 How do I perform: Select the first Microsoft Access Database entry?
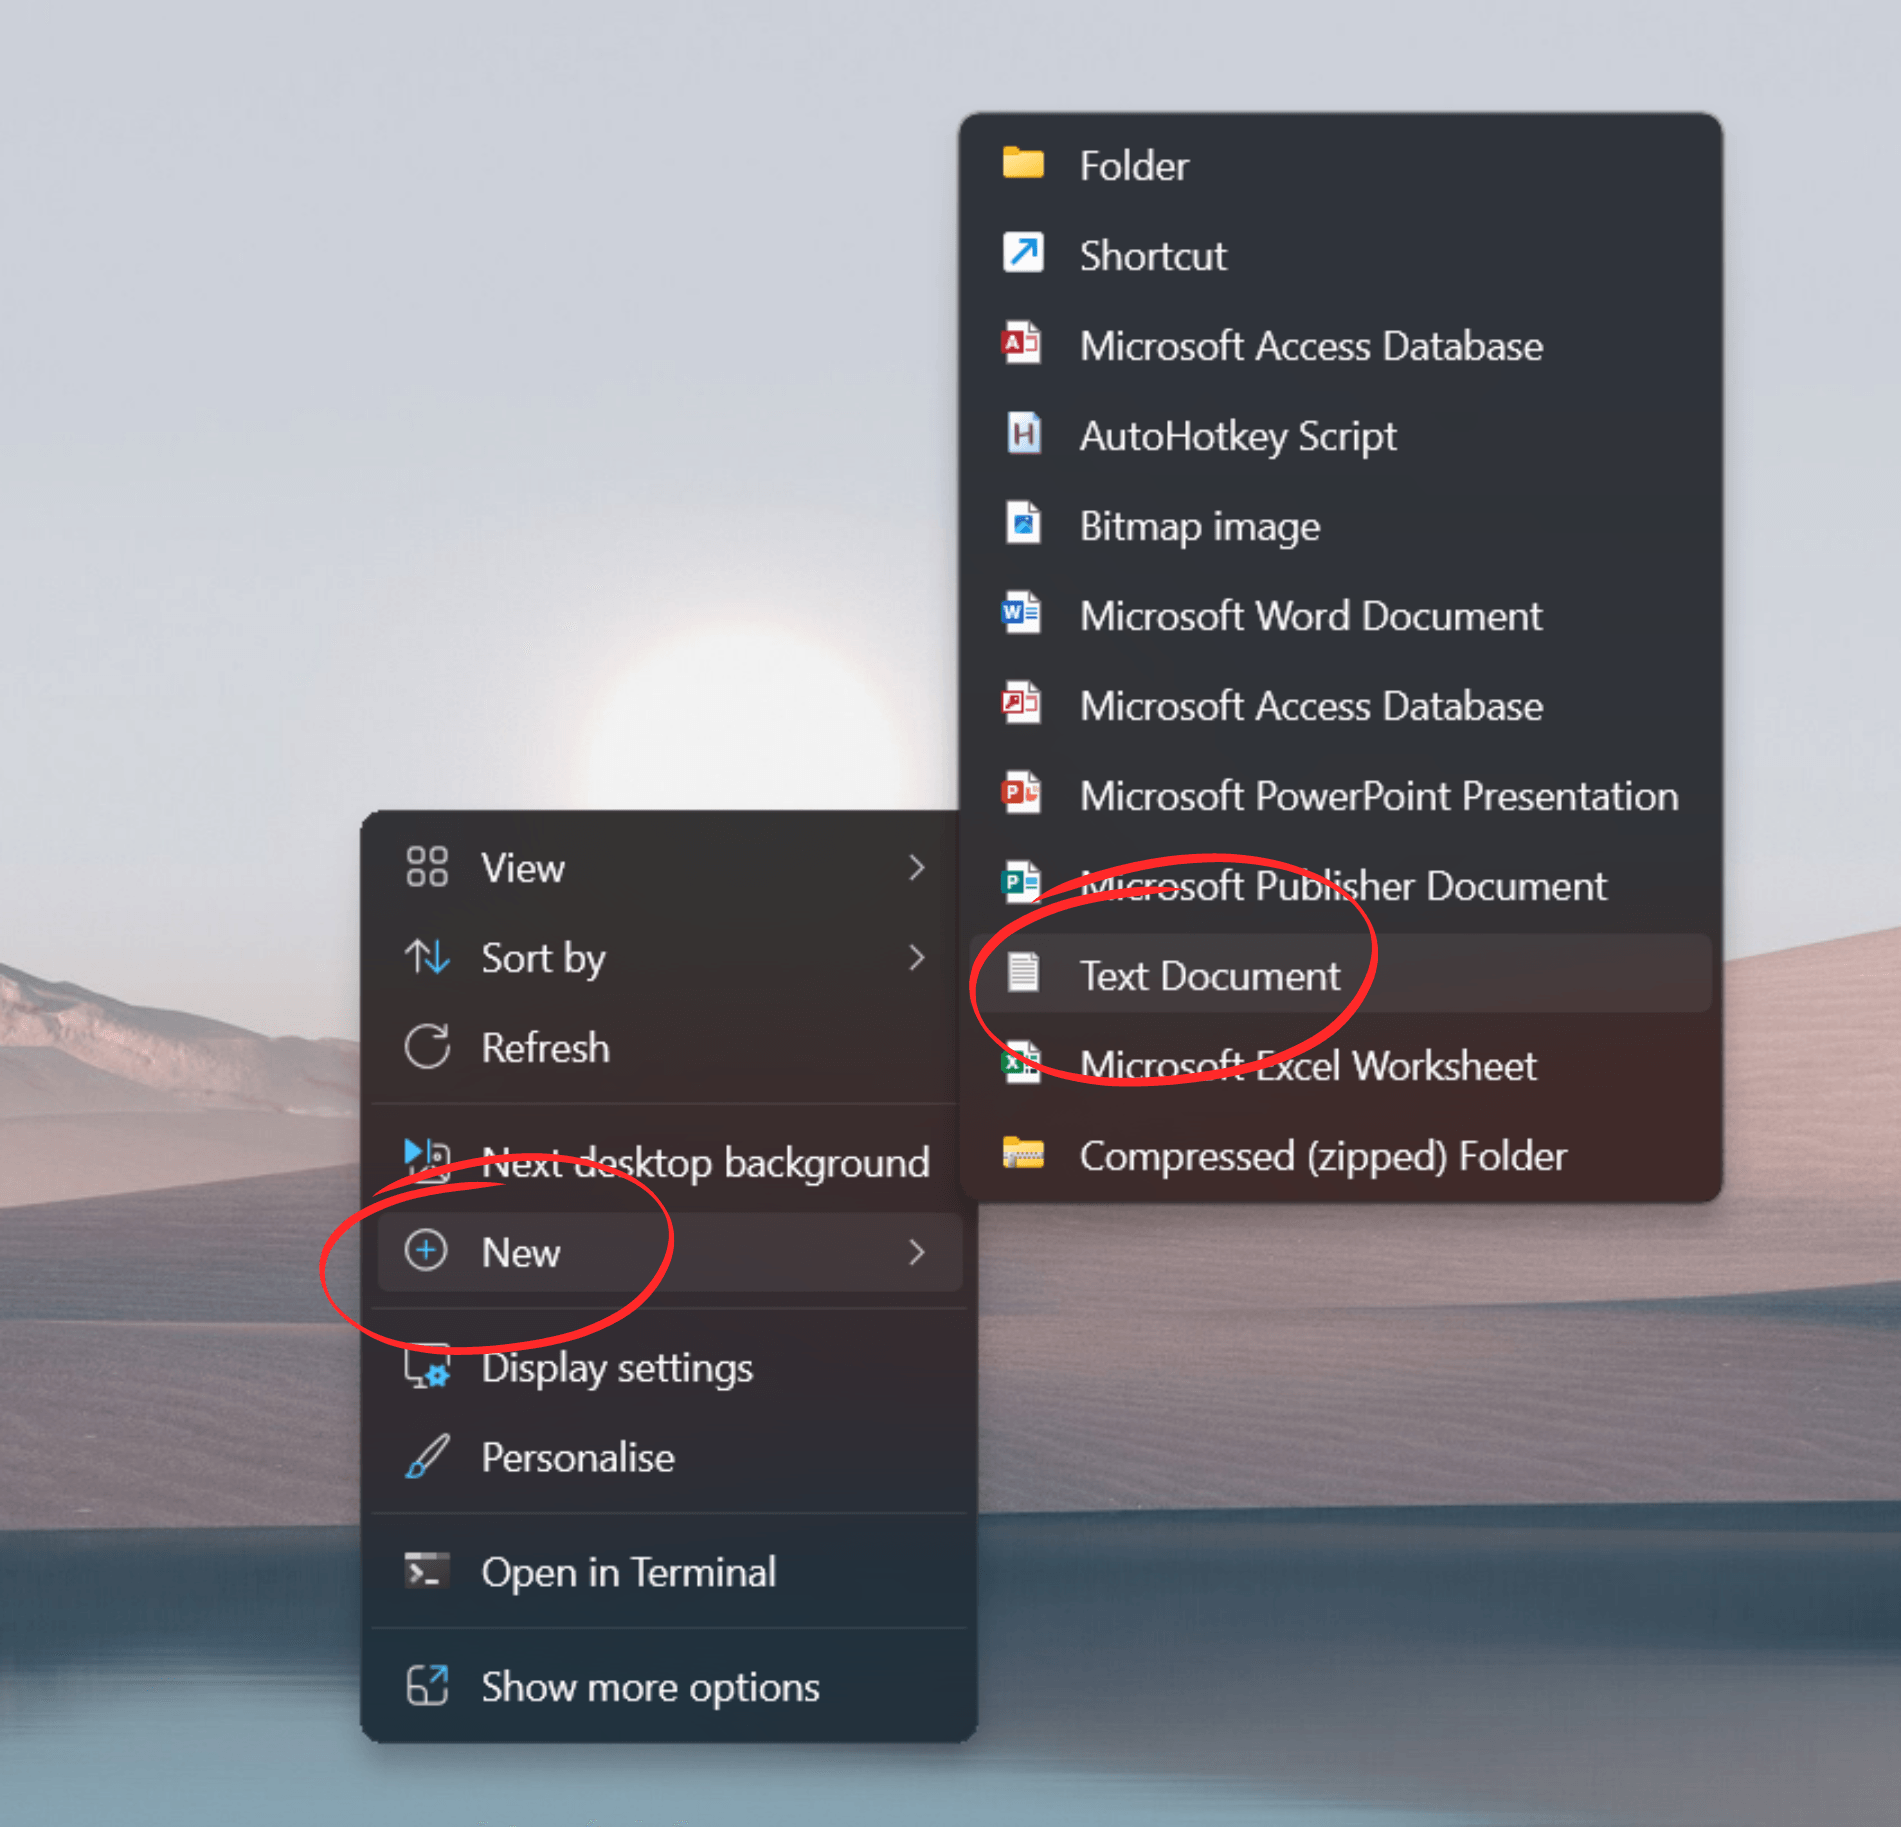[x=1310, y=346]
